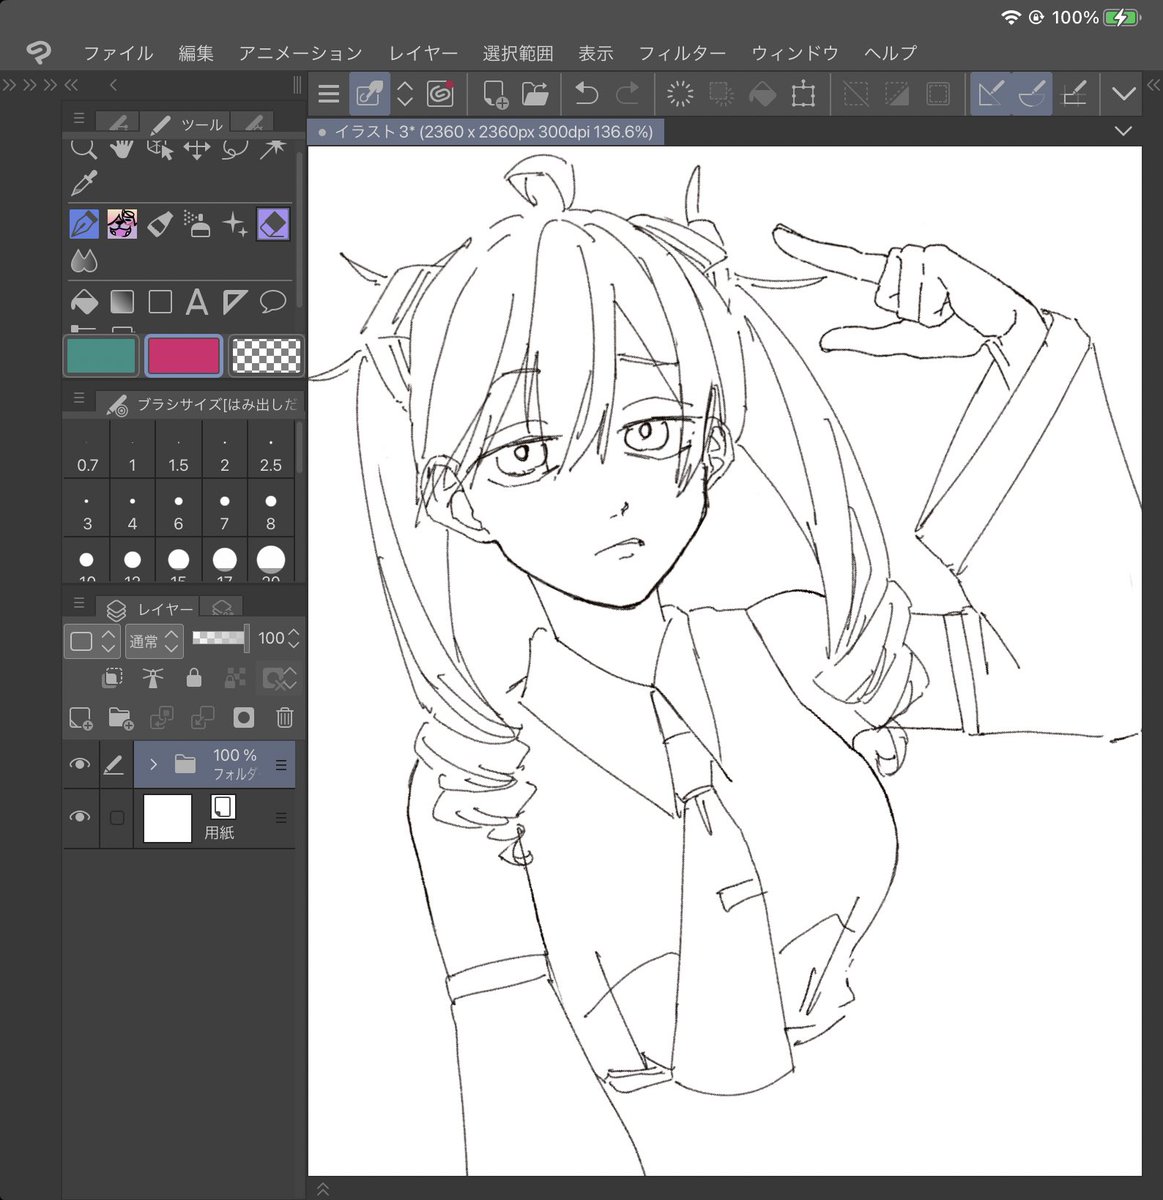Select the Decoration sparkle tool
Screen dimensions: 1163x1200
[235, 224]
